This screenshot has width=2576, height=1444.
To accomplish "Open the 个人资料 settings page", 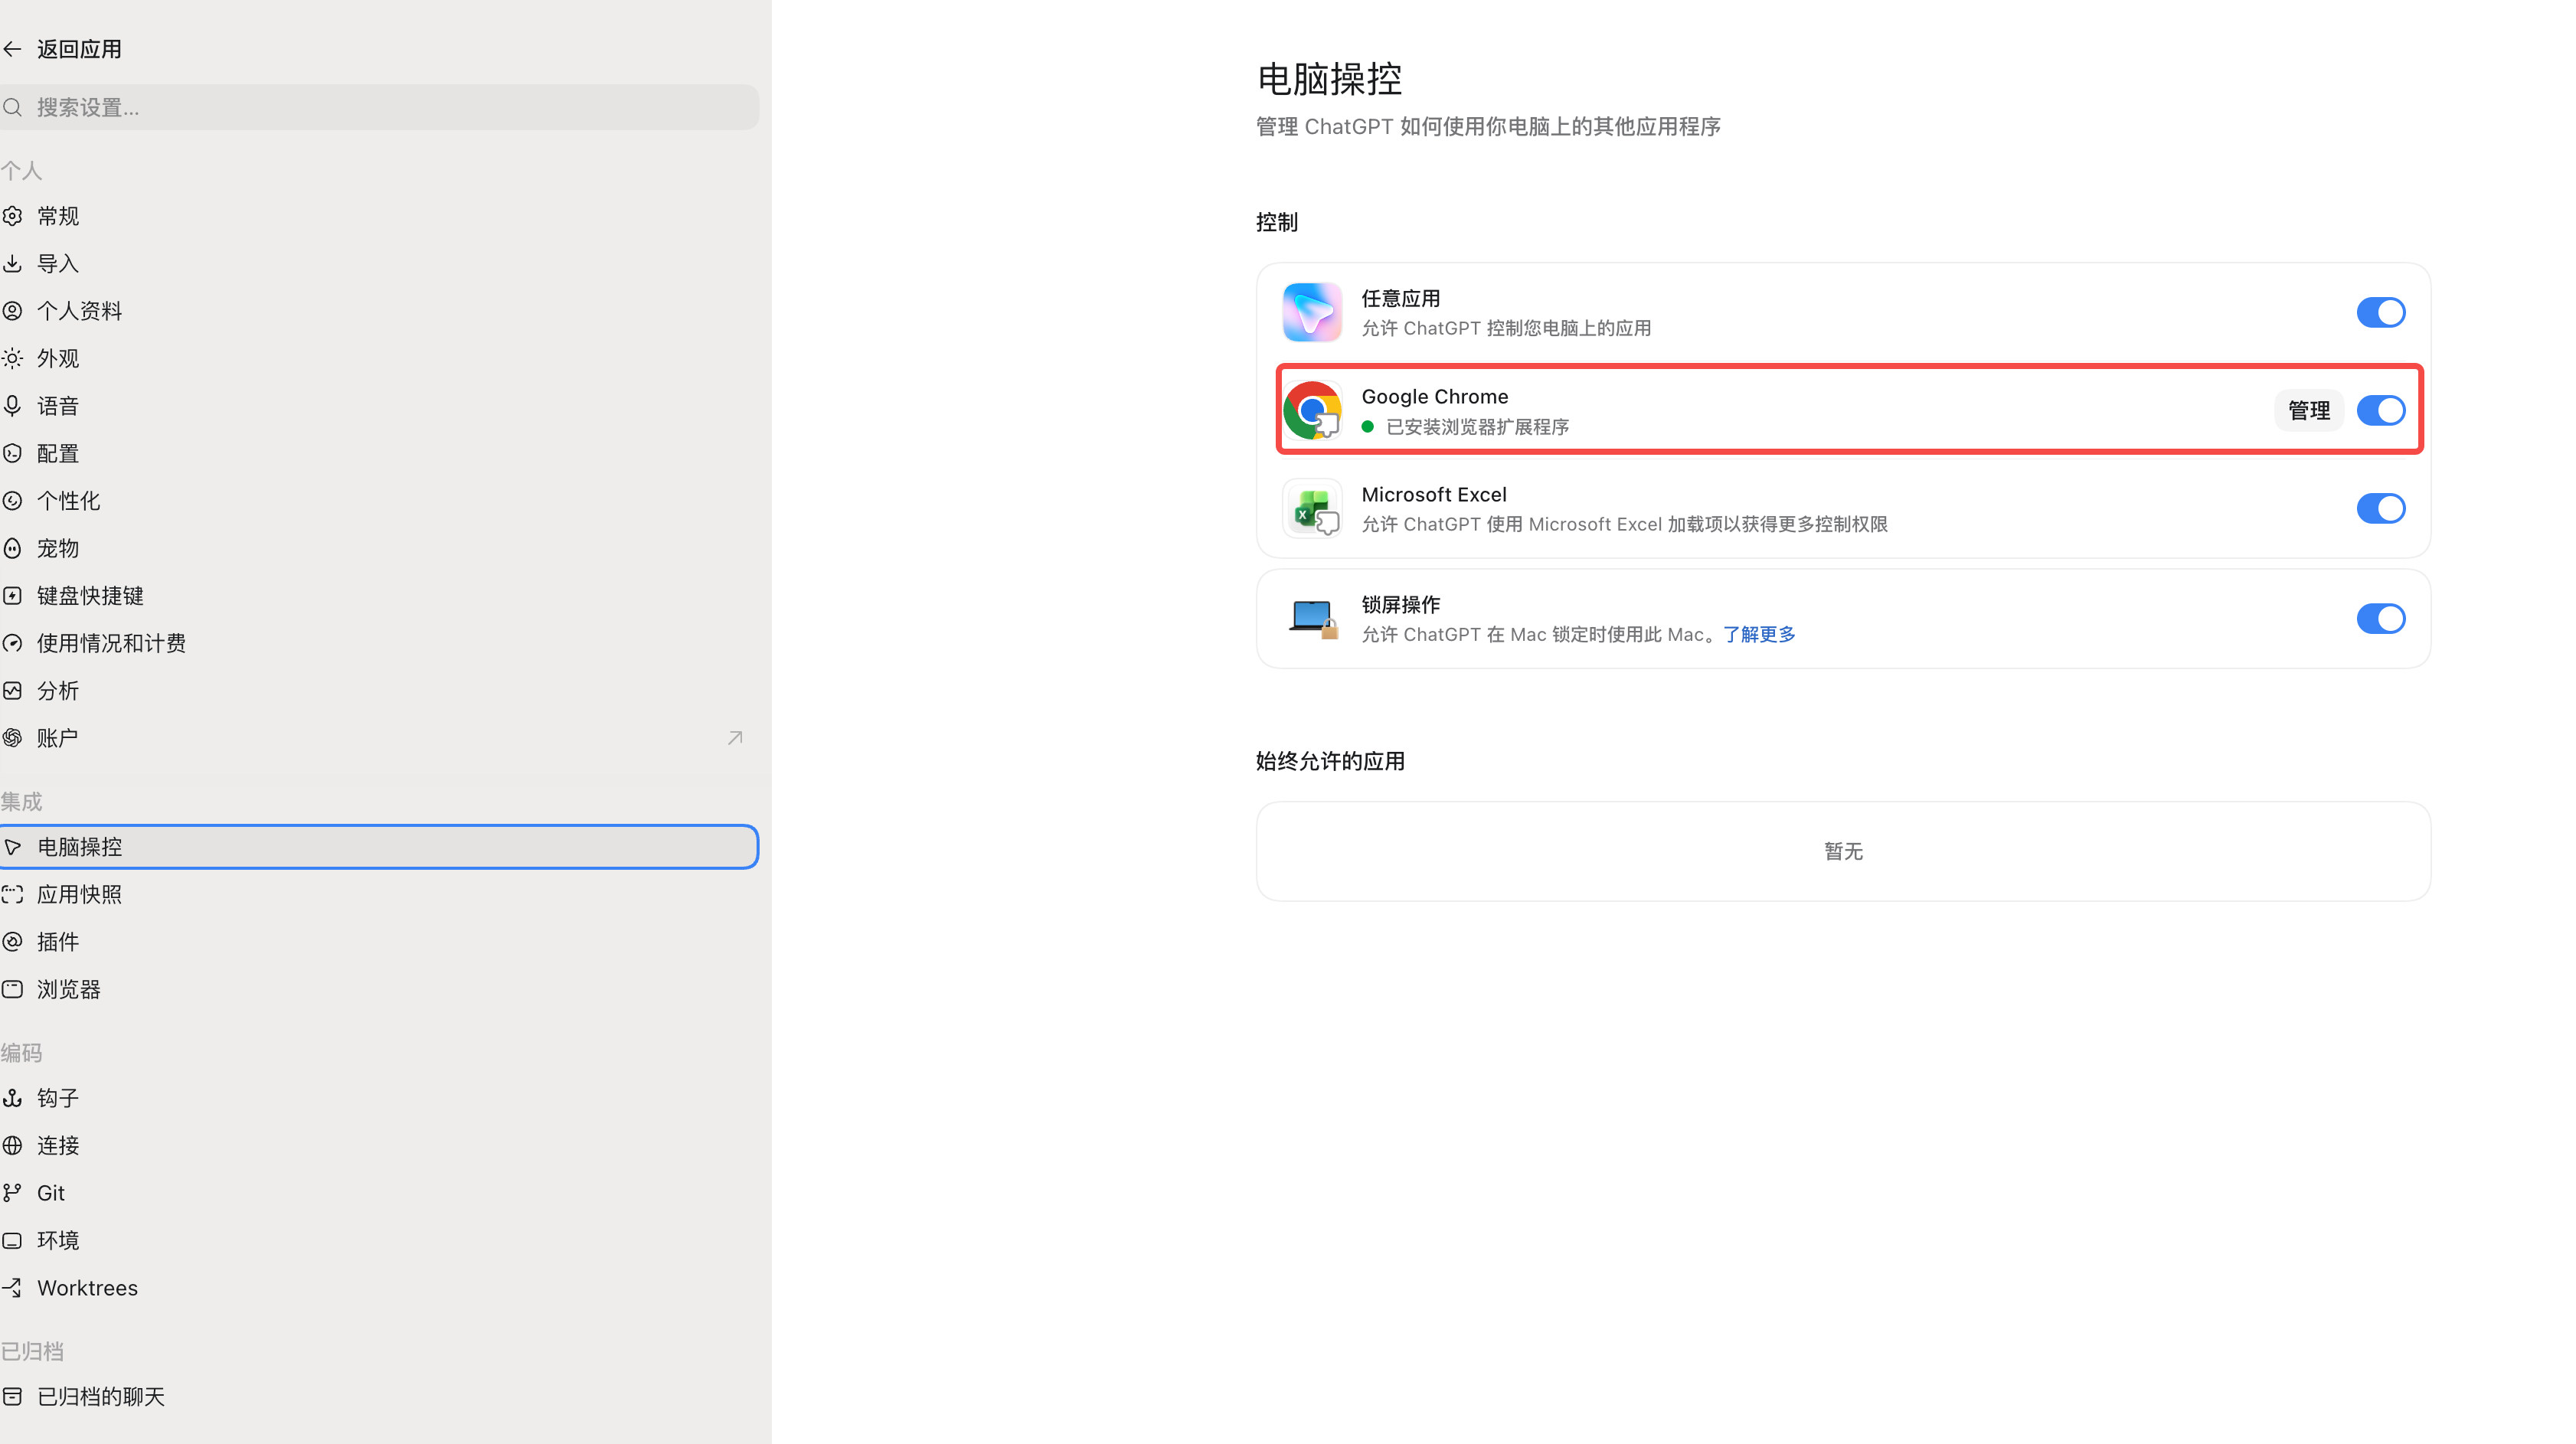I will [x=379, y=311].
